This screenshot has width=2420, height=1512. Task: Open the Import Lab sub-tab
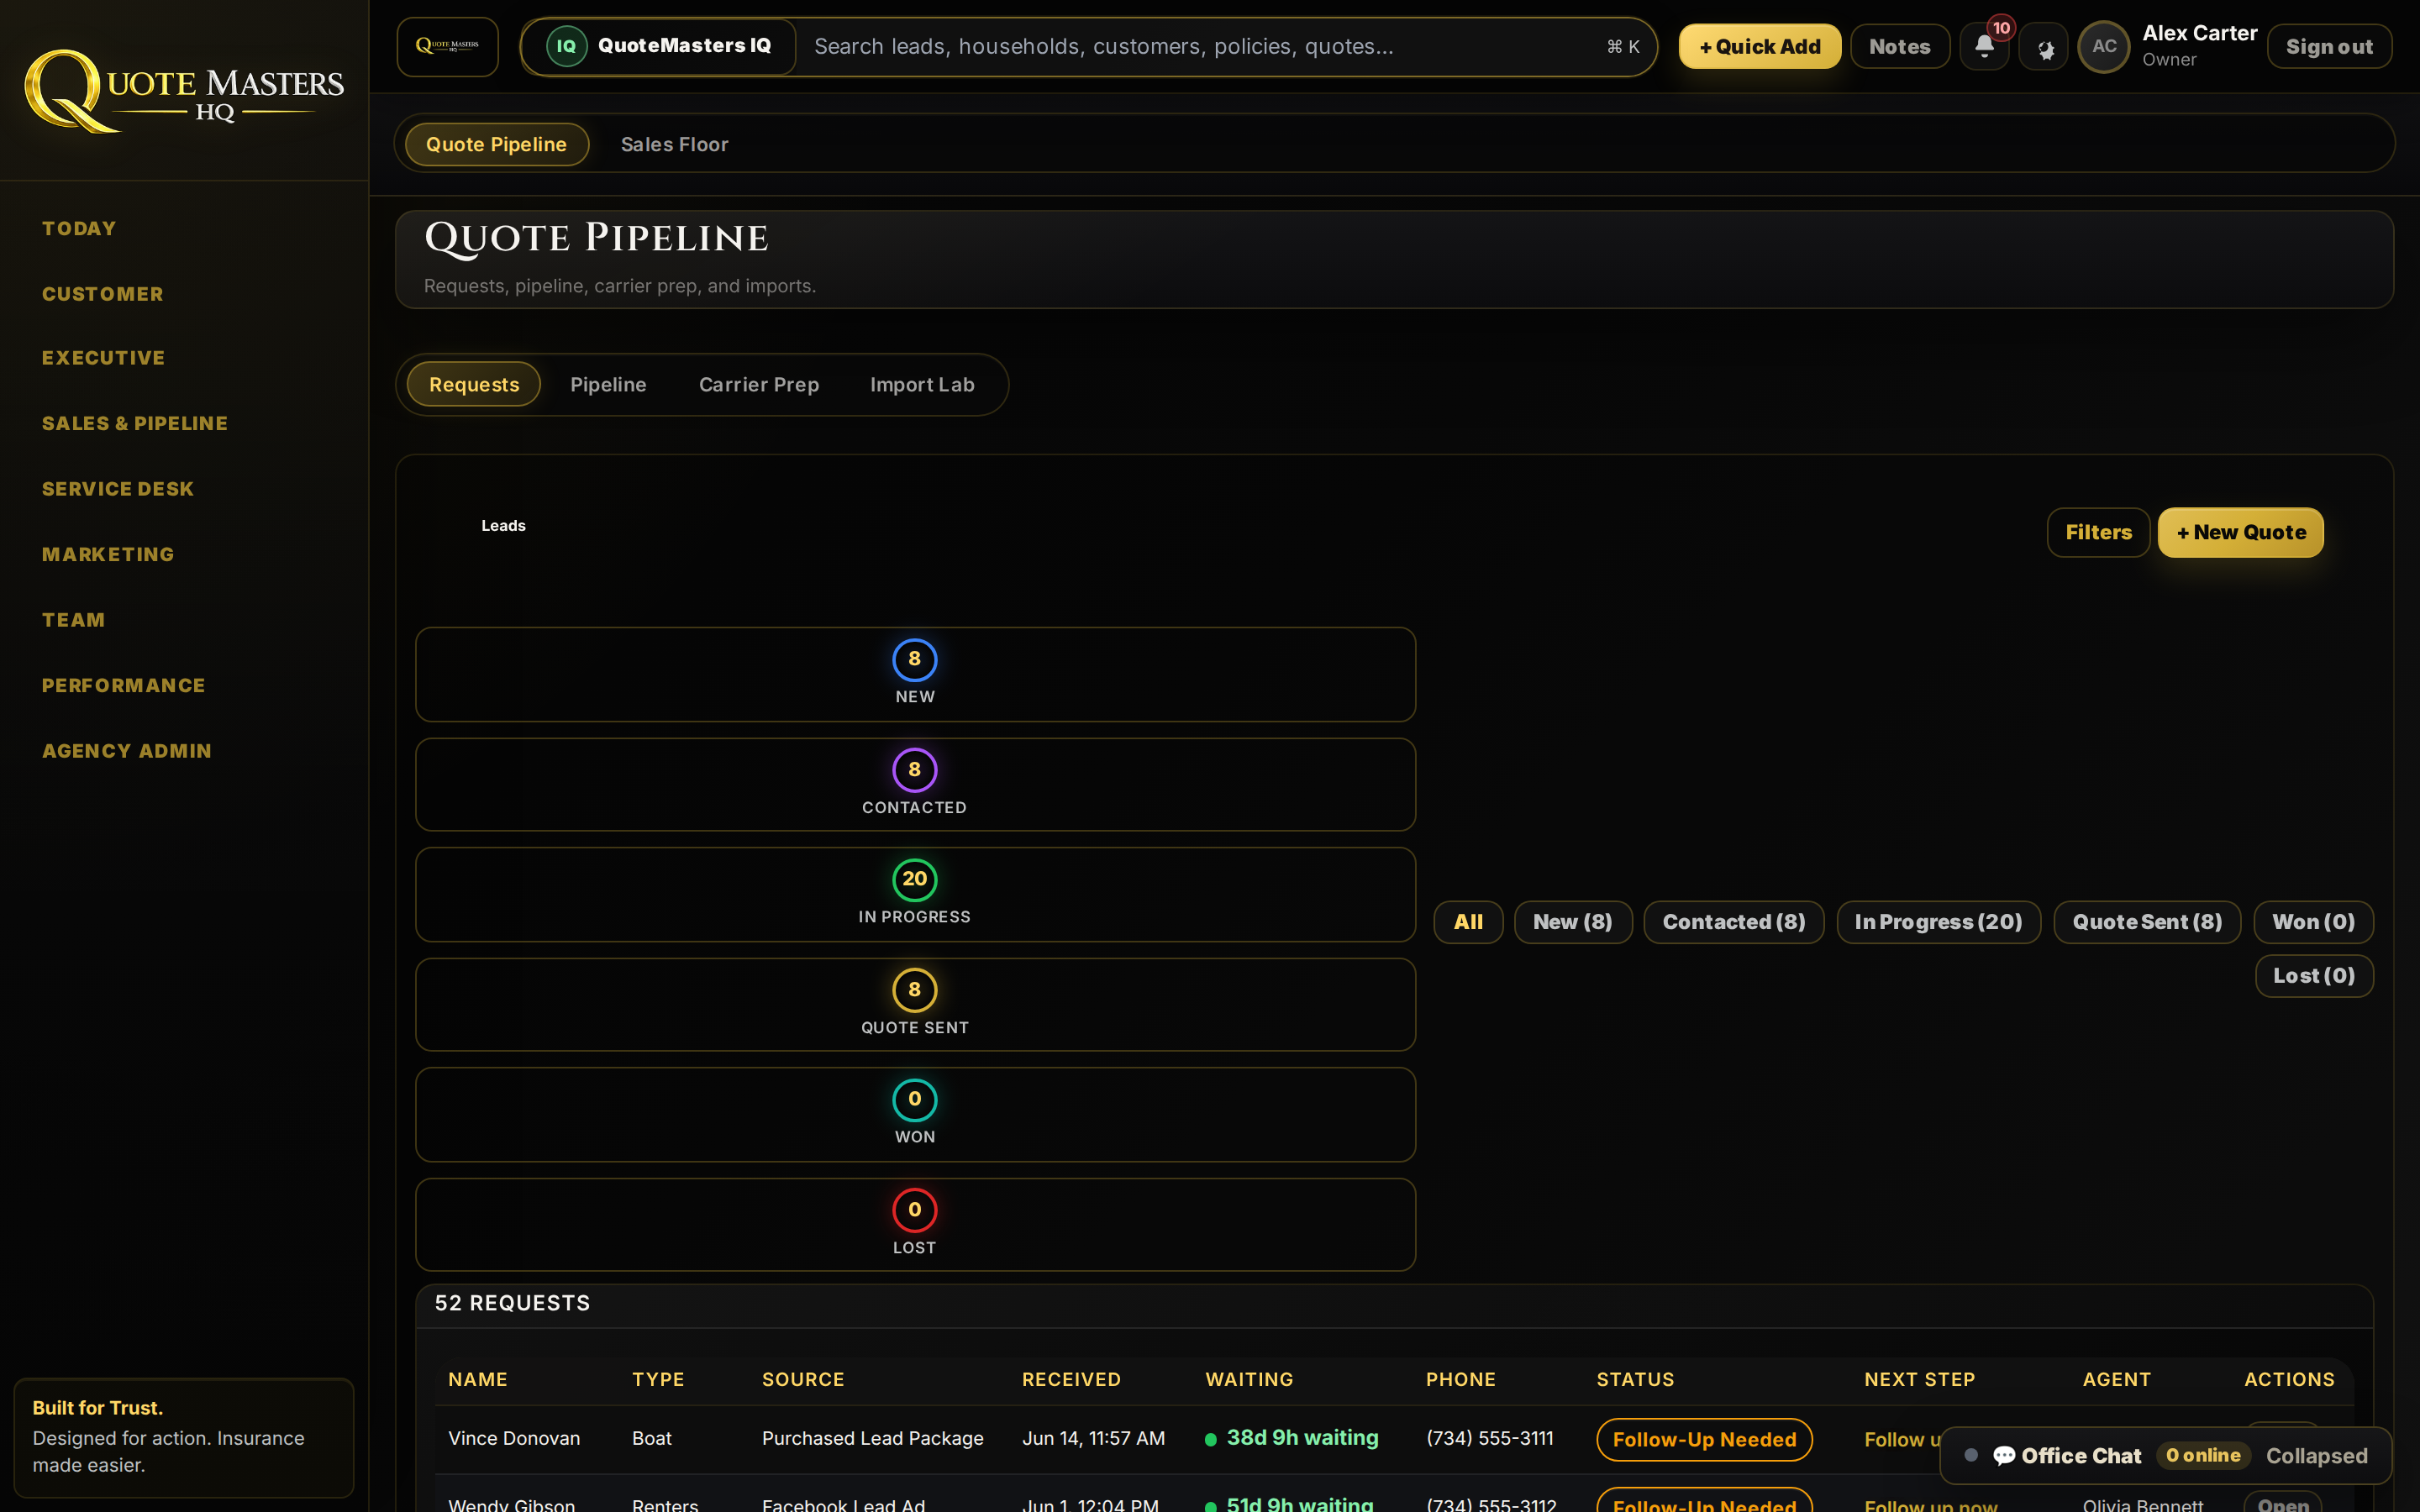[x=922, y=385]
